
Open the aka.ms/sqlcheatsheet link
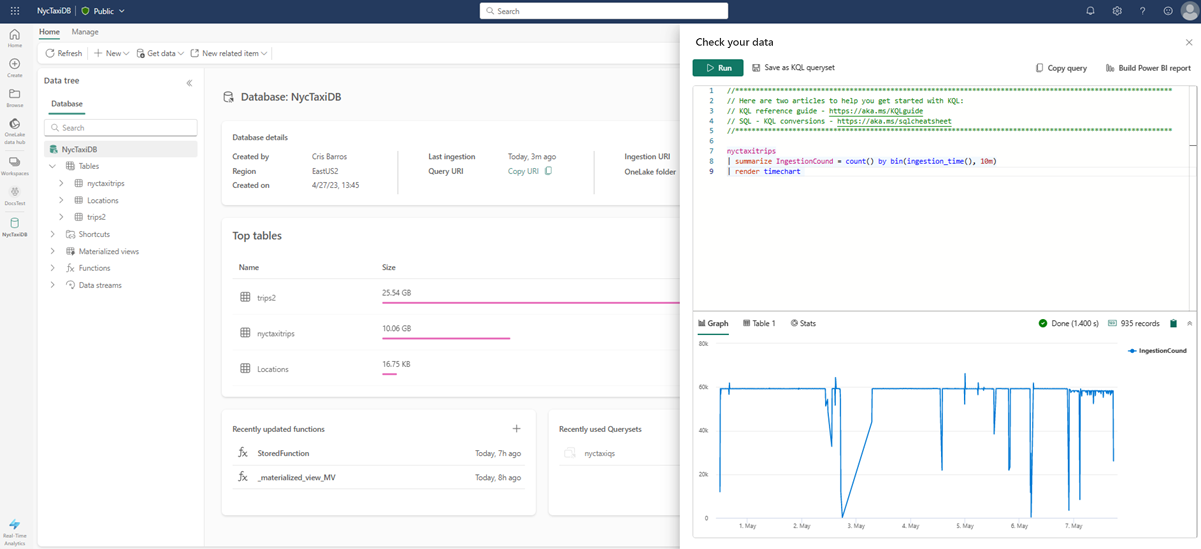[x=894, y=121]
